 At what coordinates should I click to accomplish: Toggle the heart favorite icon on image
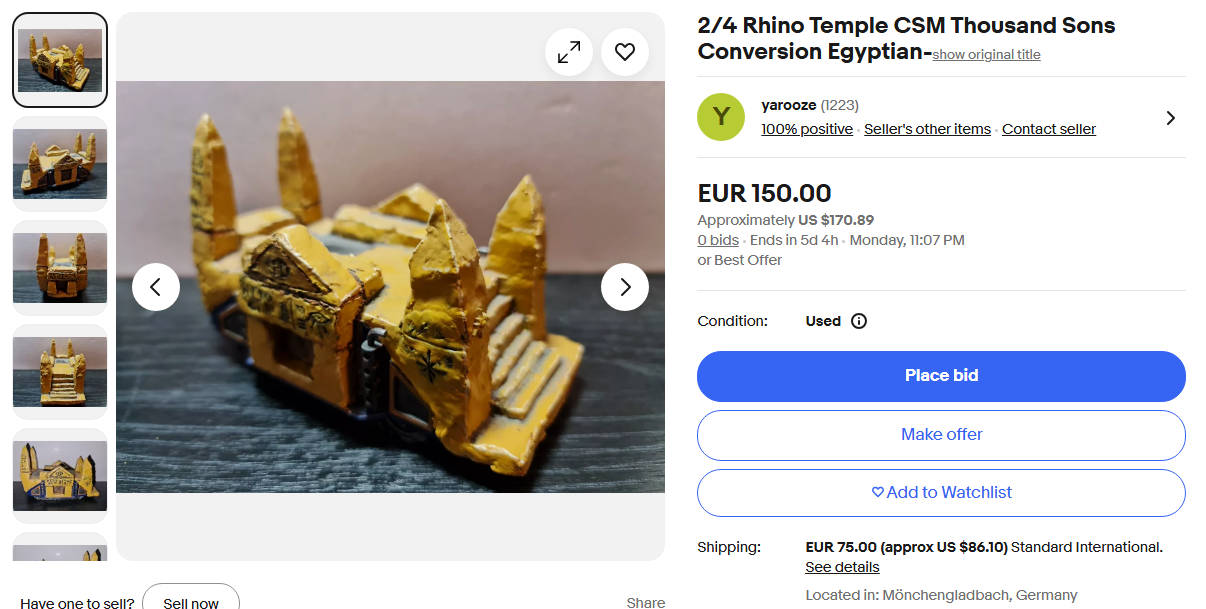point(625,52)
